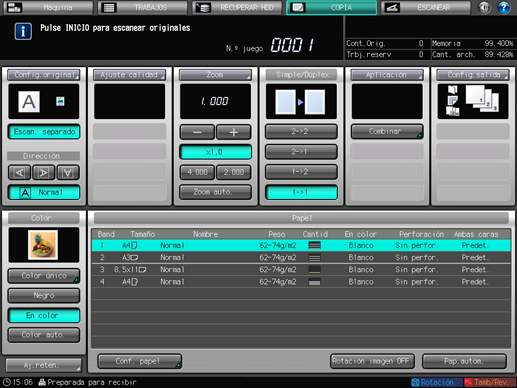Select Normal original direction
This screenshot has width=517, height=388.
coord(44,192)
